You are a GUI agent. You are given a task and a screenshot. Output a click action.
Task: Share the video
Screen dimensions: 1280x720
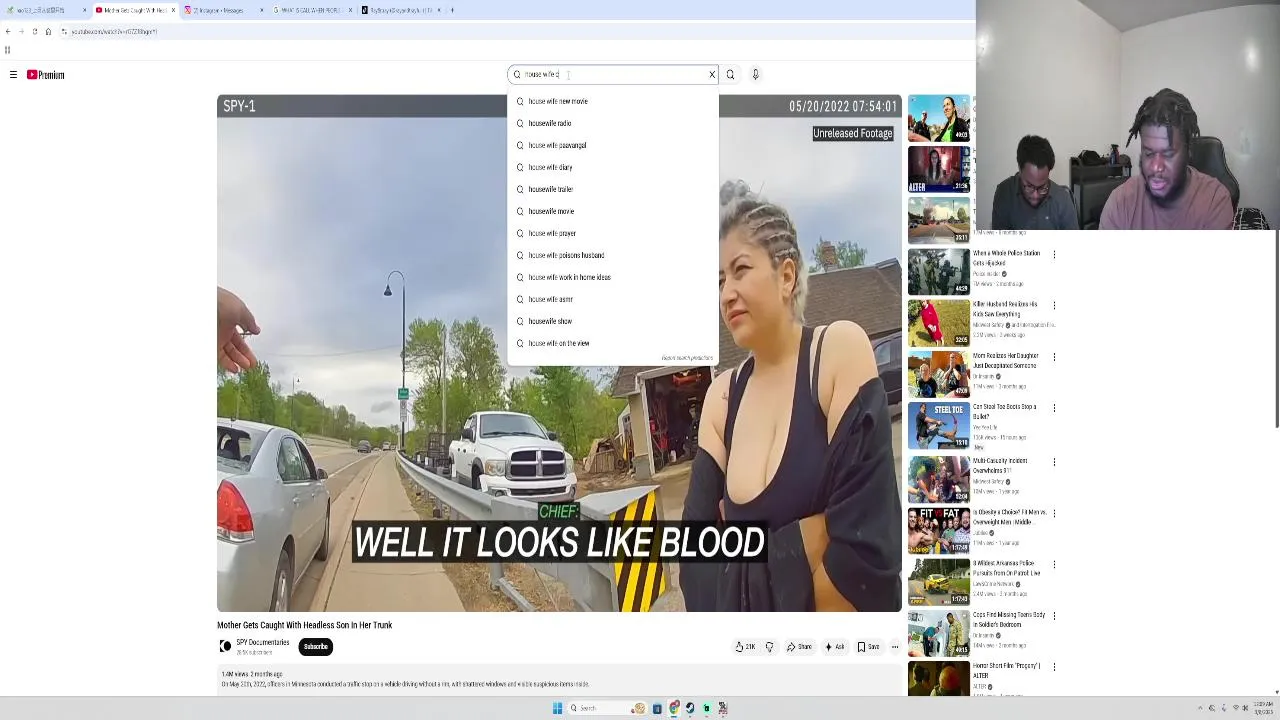[x=799, y=647]
